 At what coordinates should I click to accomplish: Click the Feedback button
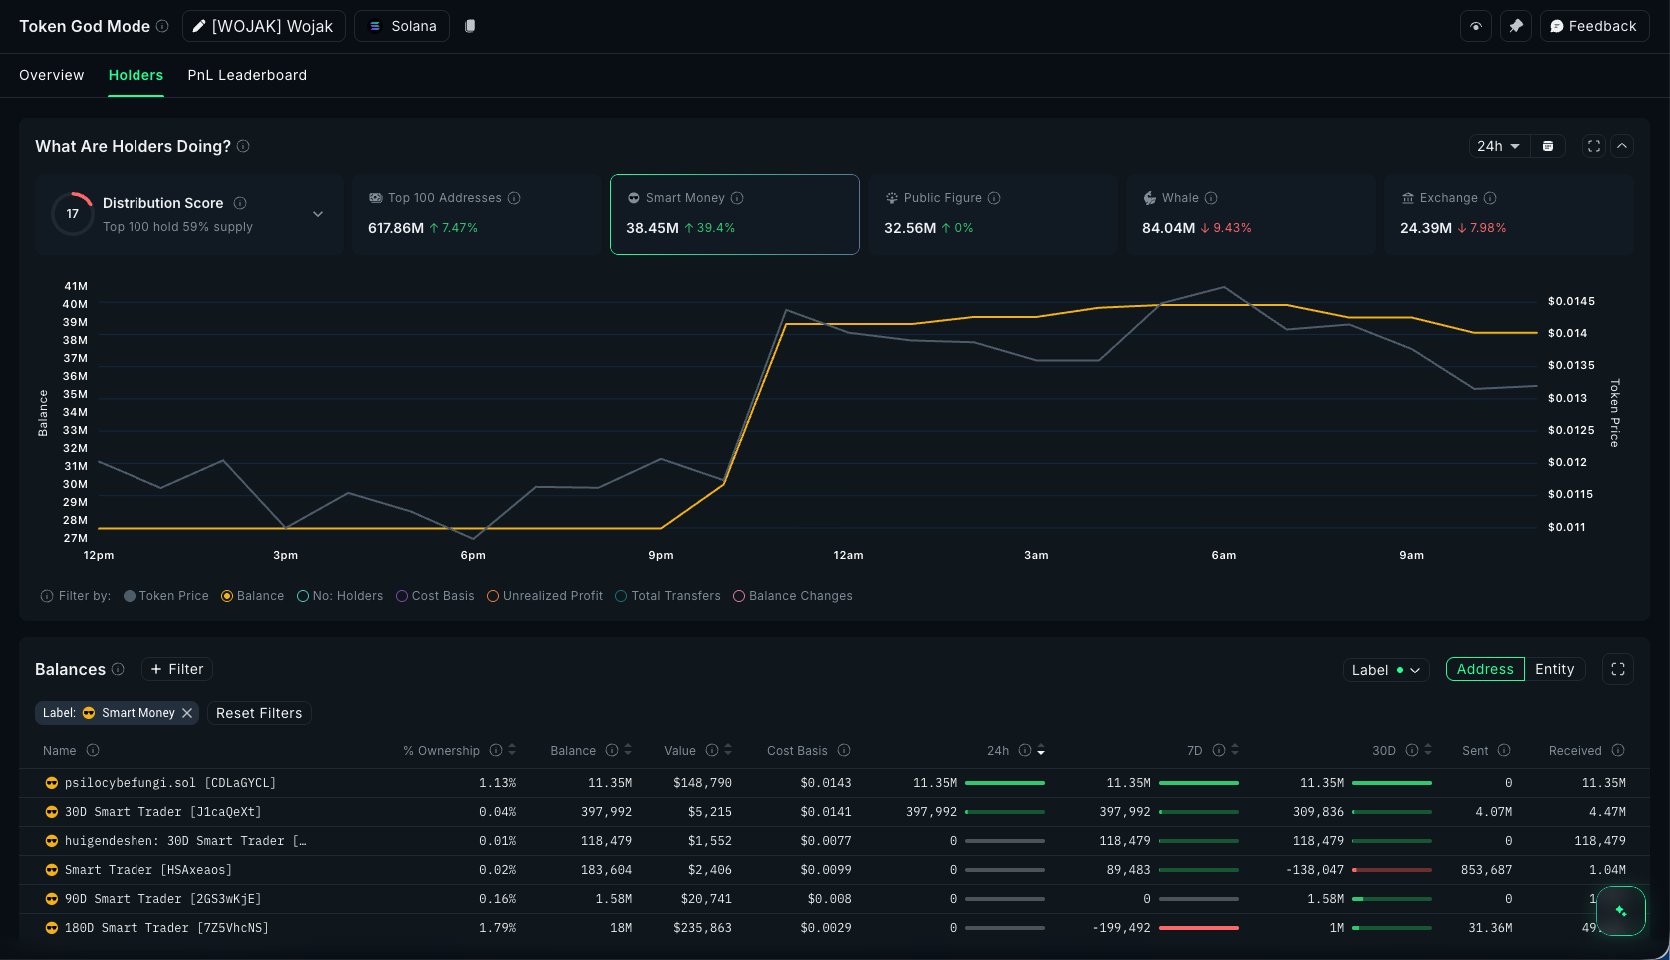point(1593,26)
